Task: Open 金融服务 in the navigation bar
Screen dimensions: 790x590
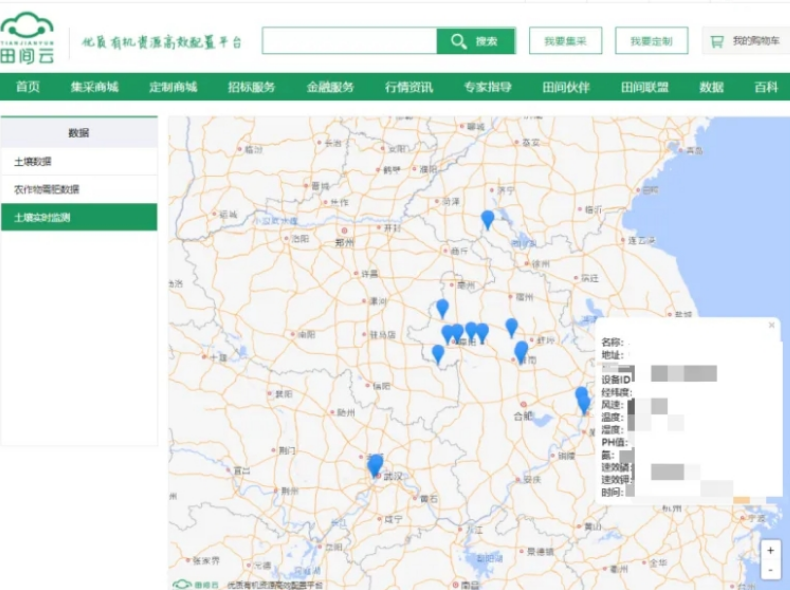Action: [330, 87]
